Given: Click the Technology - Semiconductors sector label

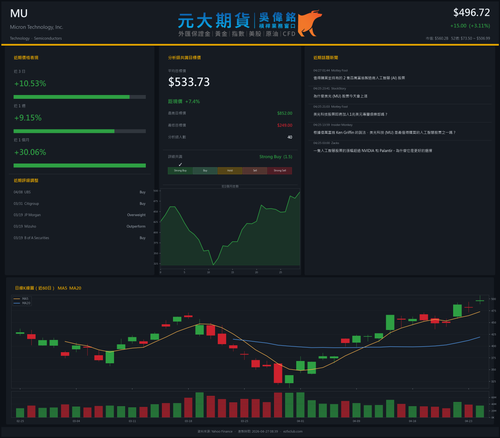Looking at the screenshot, I should point(36,38).
